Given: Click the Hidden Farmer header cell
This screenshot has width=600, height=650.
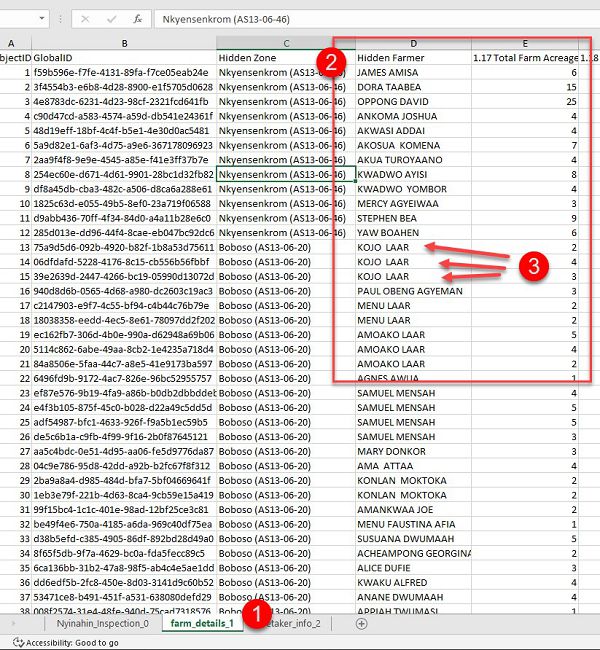Looking at the screenshot, I should click(x=413, y=58).
